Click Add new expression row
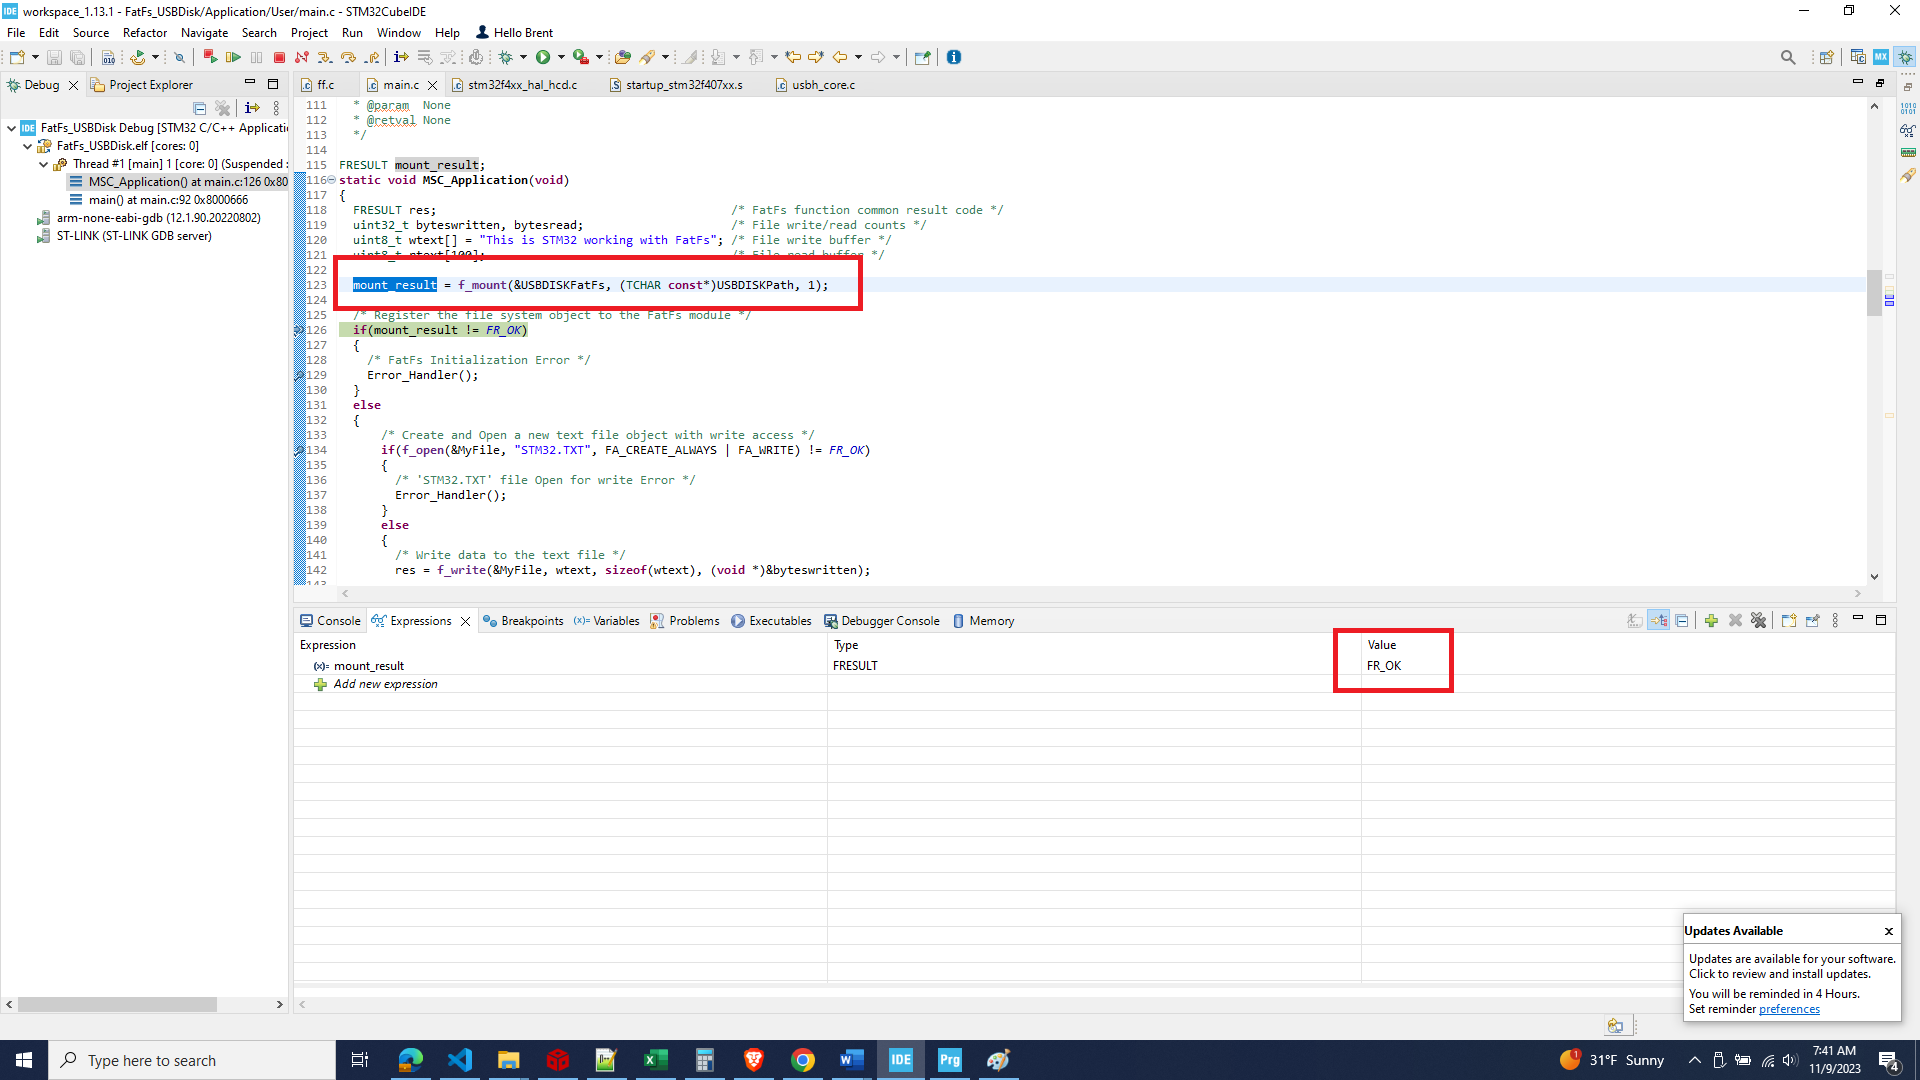Image resolution: width=1920 pixels, height=1080 pixels. point(385,685)
